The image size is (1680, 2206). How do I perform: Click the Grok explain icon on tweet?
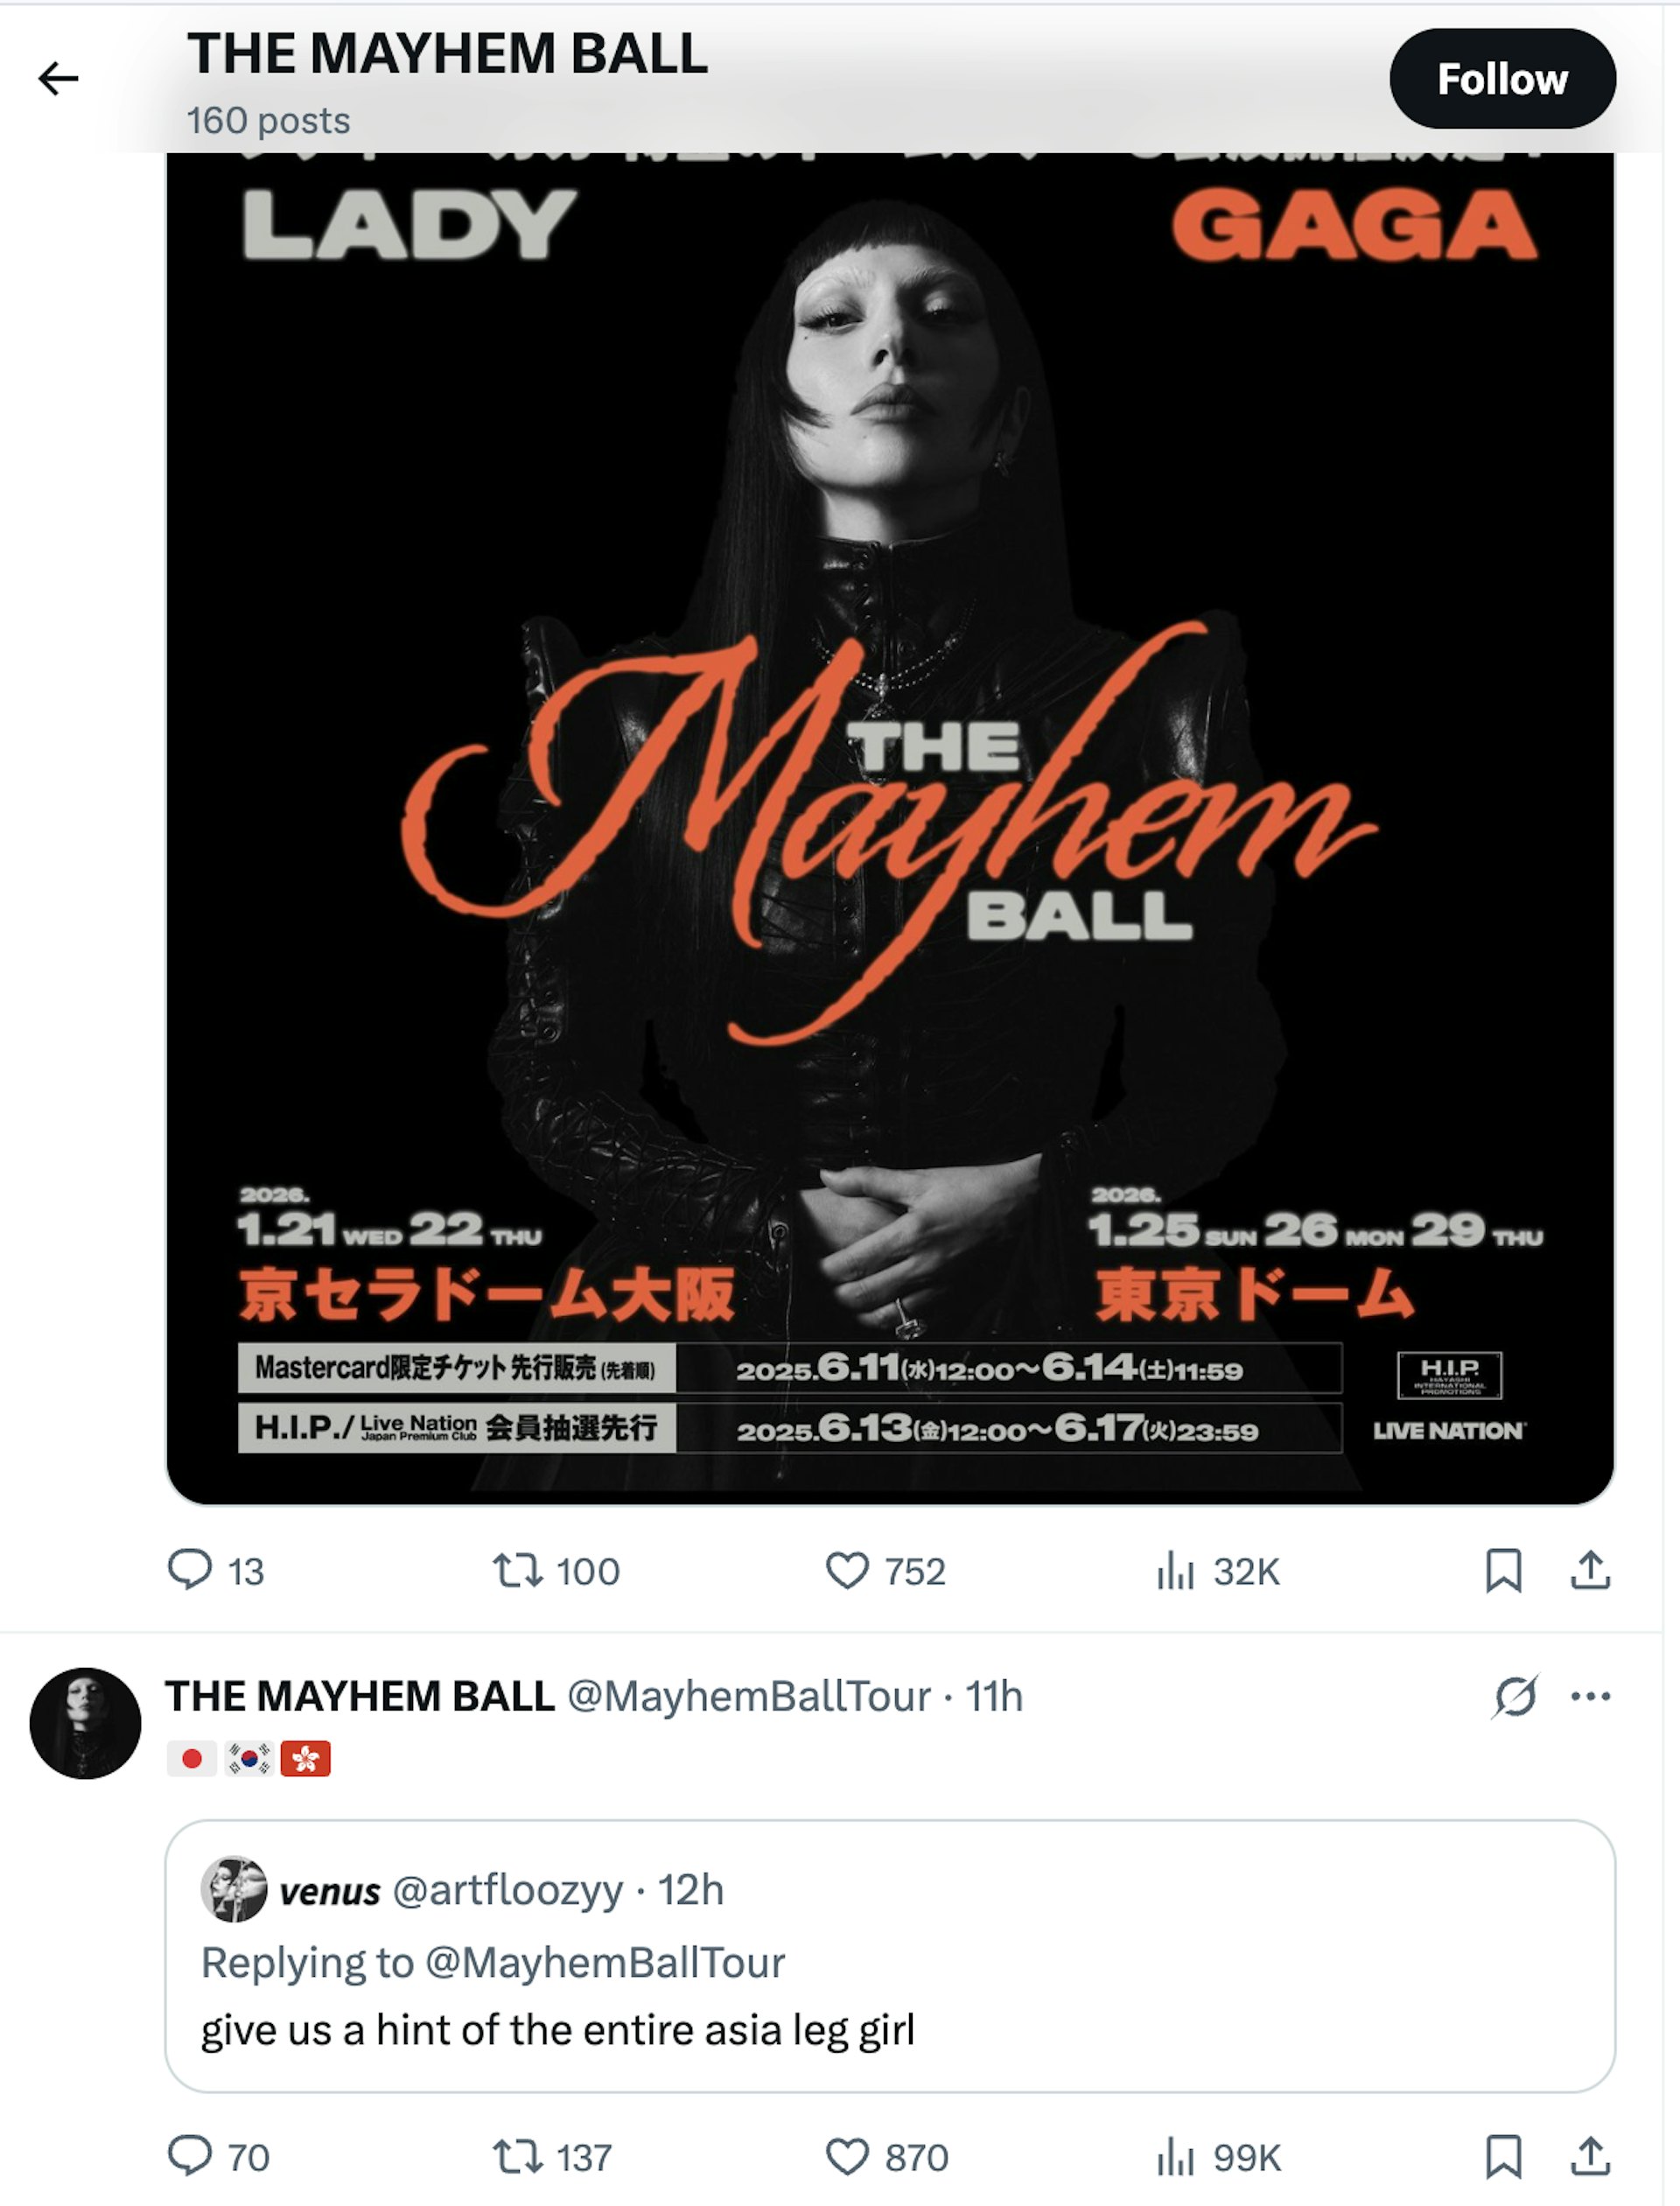(1515, 1696)
